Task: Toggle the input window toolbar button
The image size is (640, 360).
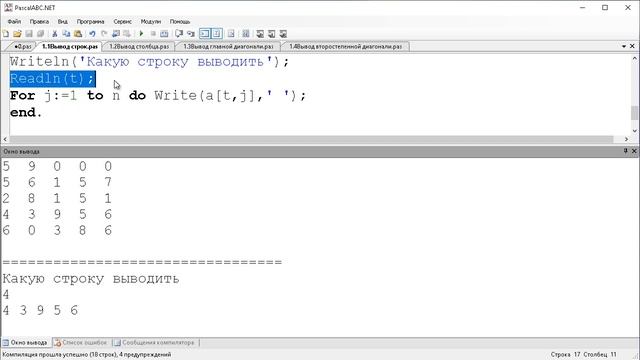Action: tap(217, 34)
